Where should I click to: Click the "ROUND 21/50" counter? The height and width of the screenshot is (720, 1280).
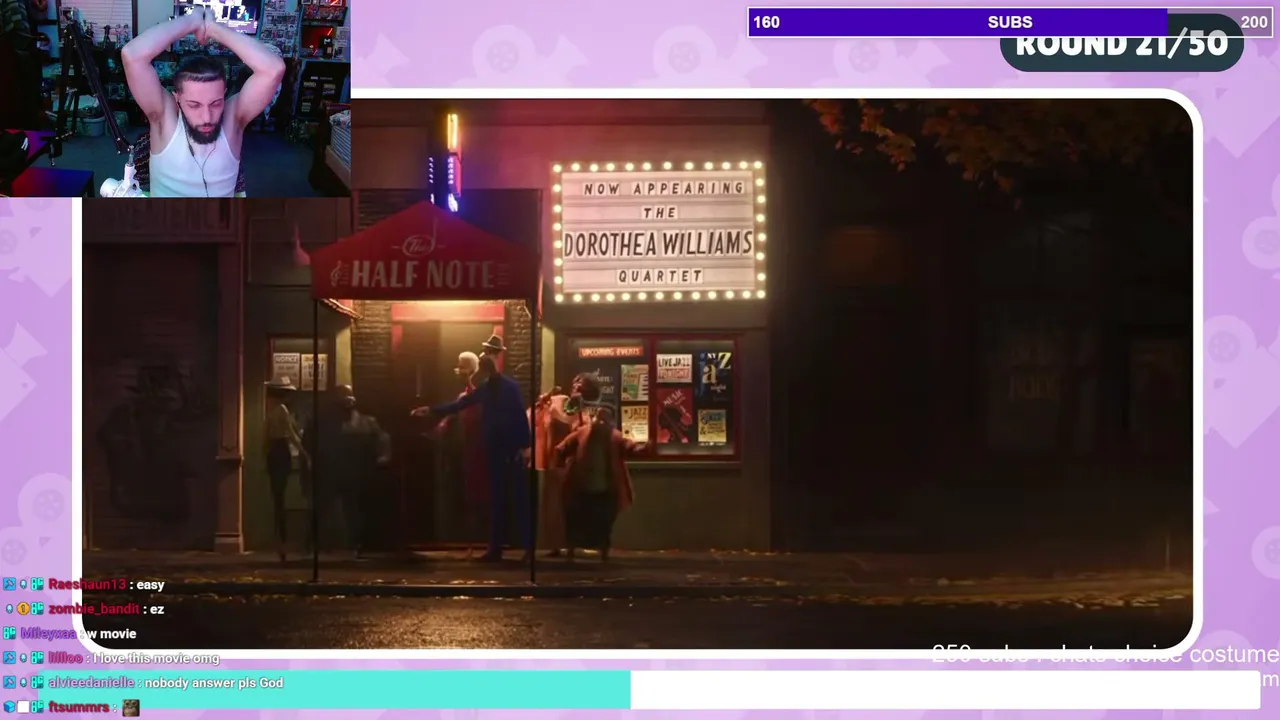pos(1121,46)
